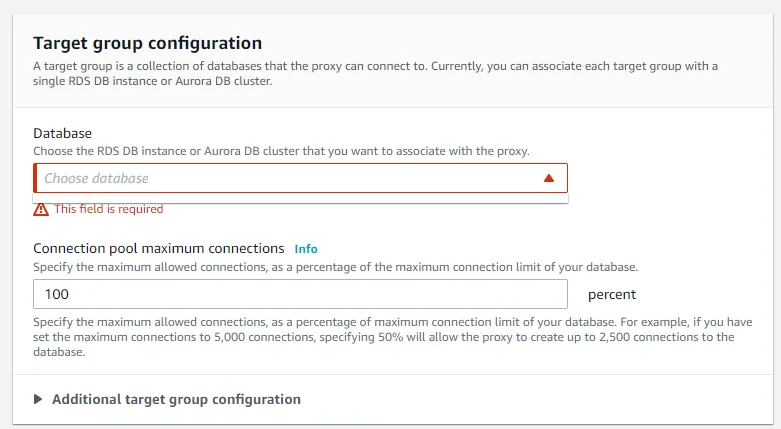This screenshot has width=781, height=429.
Task: Click the red arrow in database selector
Action: [x=549, y=178]
